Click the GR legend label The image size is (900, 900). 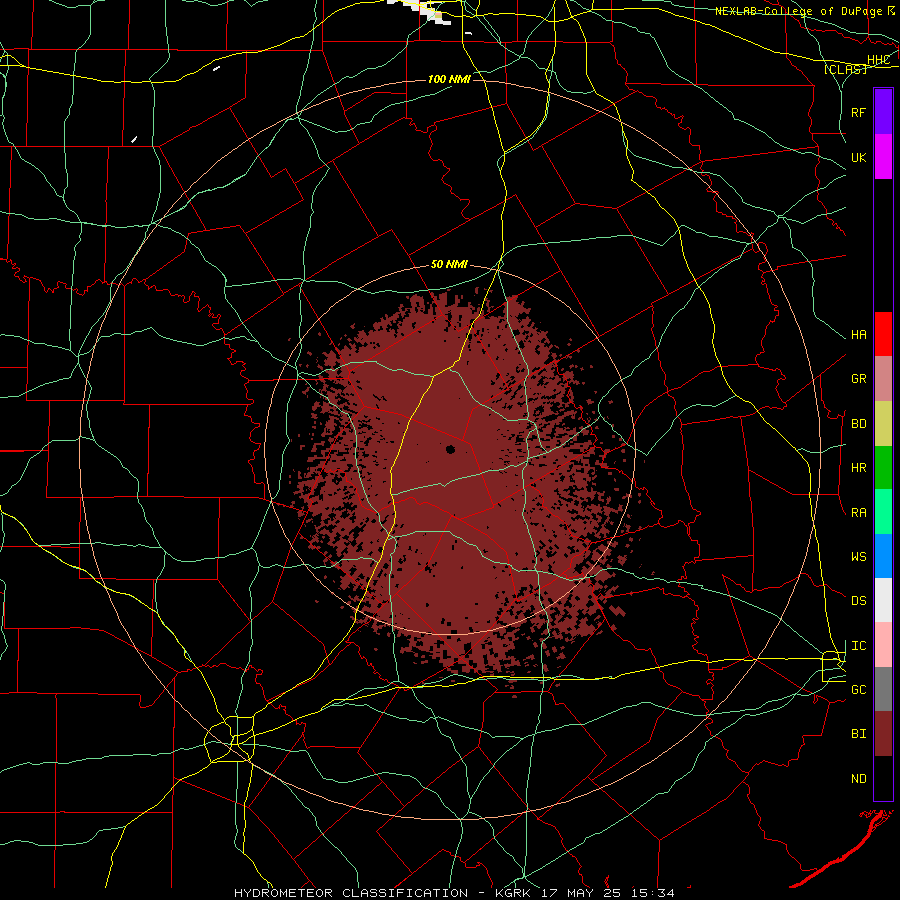859,379
